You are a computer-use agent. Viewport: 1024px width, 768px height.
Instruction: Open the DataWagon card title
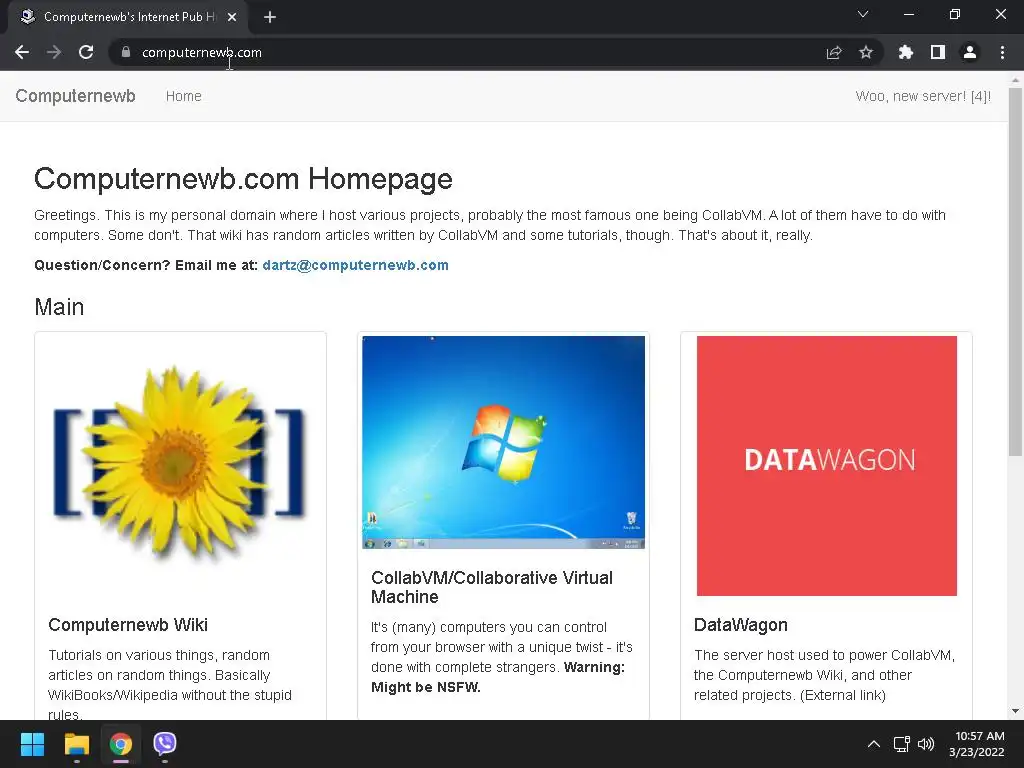click(x=741, y=625)
